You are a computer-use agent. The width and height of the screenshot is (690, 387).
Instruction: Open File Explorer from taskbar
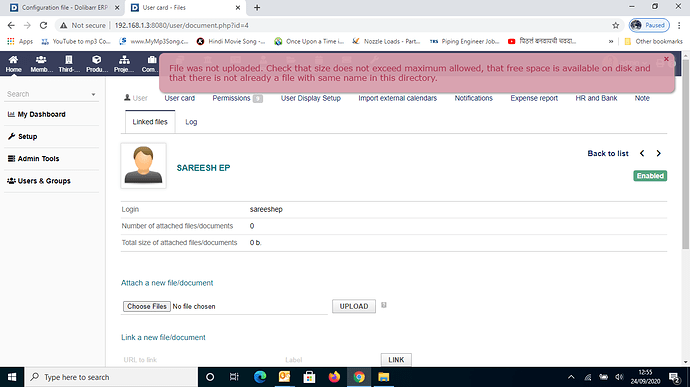384,377
